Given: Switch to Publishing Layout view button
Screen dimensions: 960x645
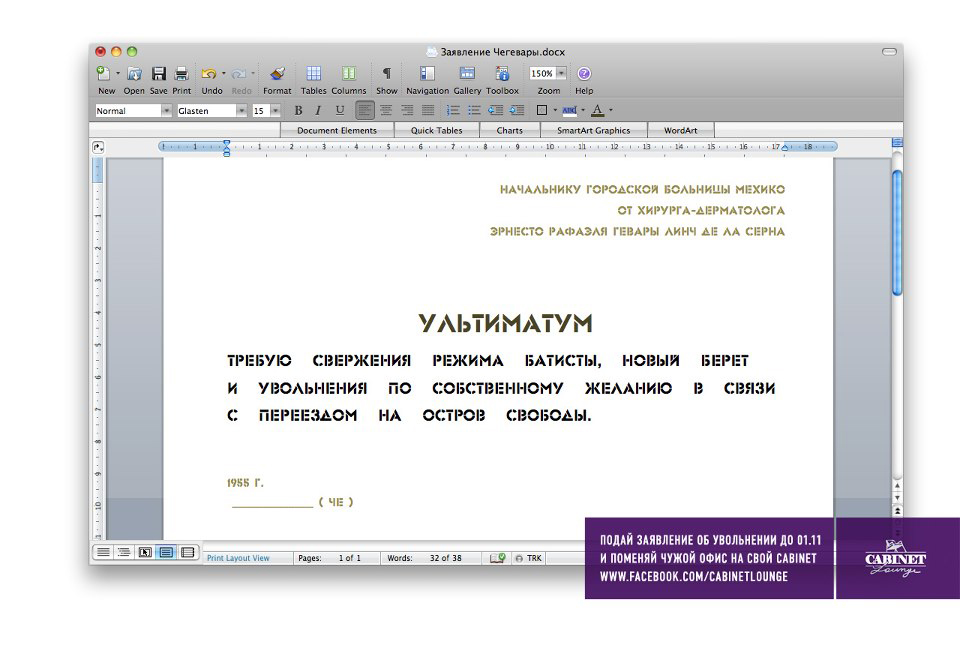Looking at the screenshot, I should [x=145, y=553].
